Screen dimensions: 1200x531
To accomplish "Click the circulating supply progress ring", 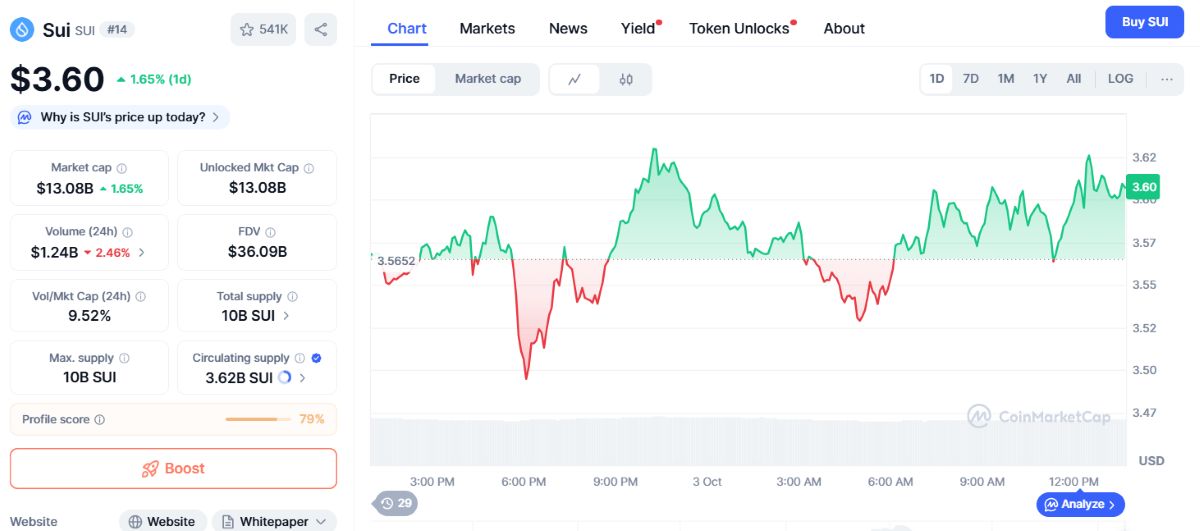I will [285, 378].
